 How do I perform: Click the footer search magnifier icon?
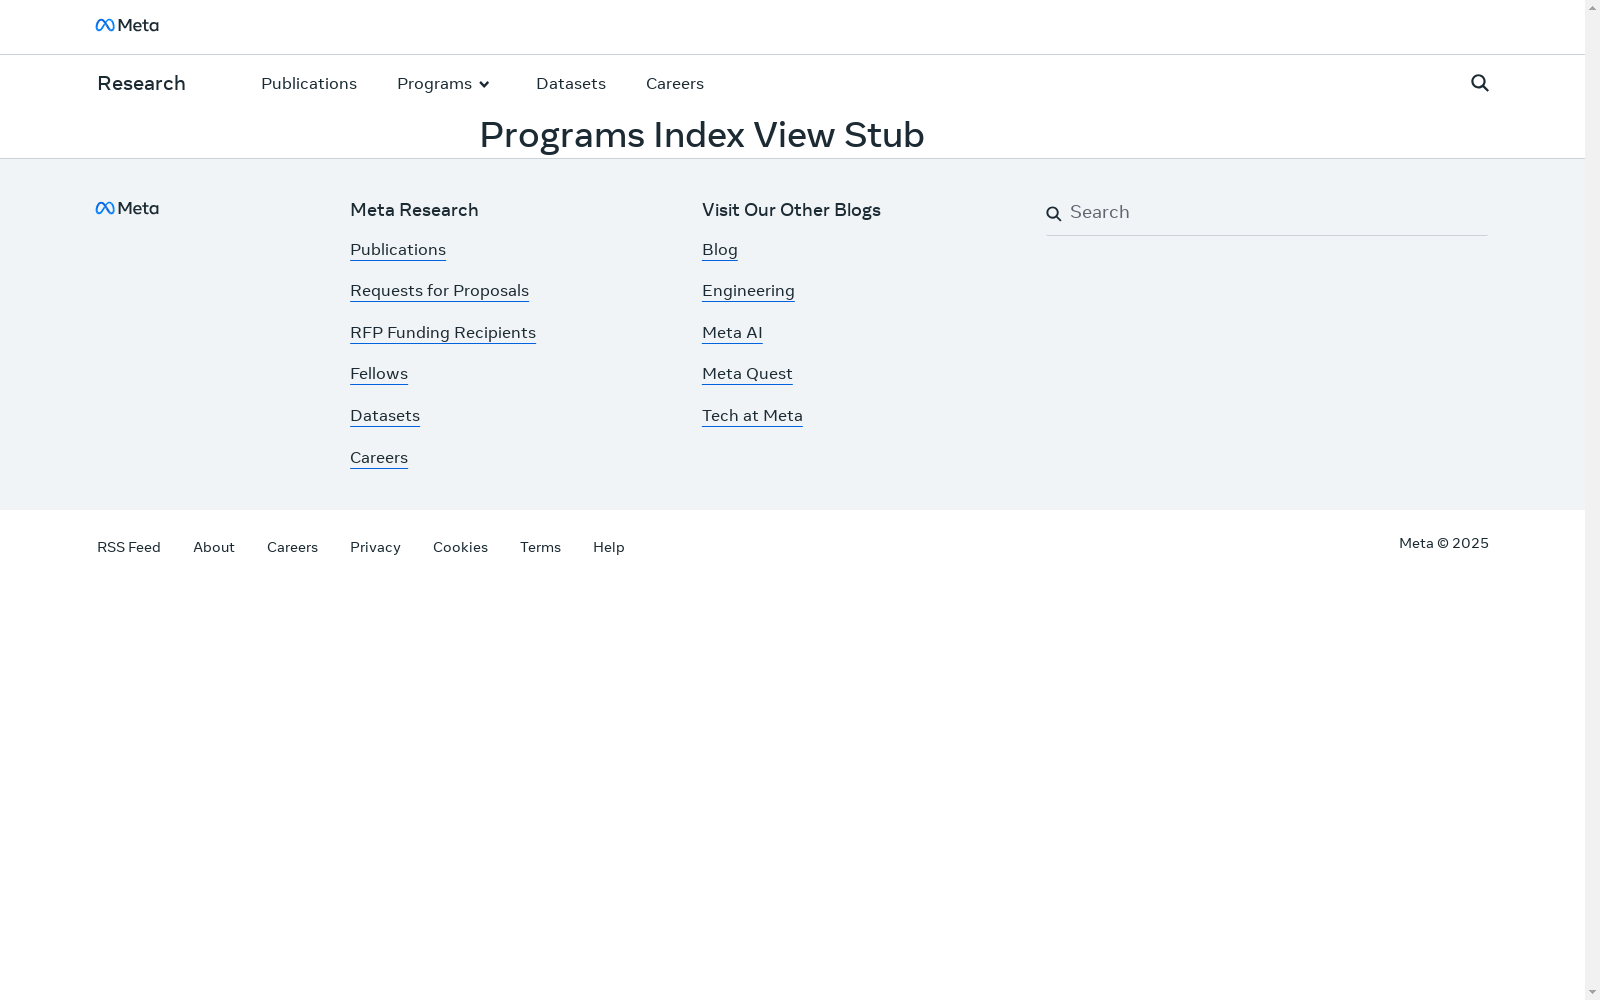[1053, 213]
